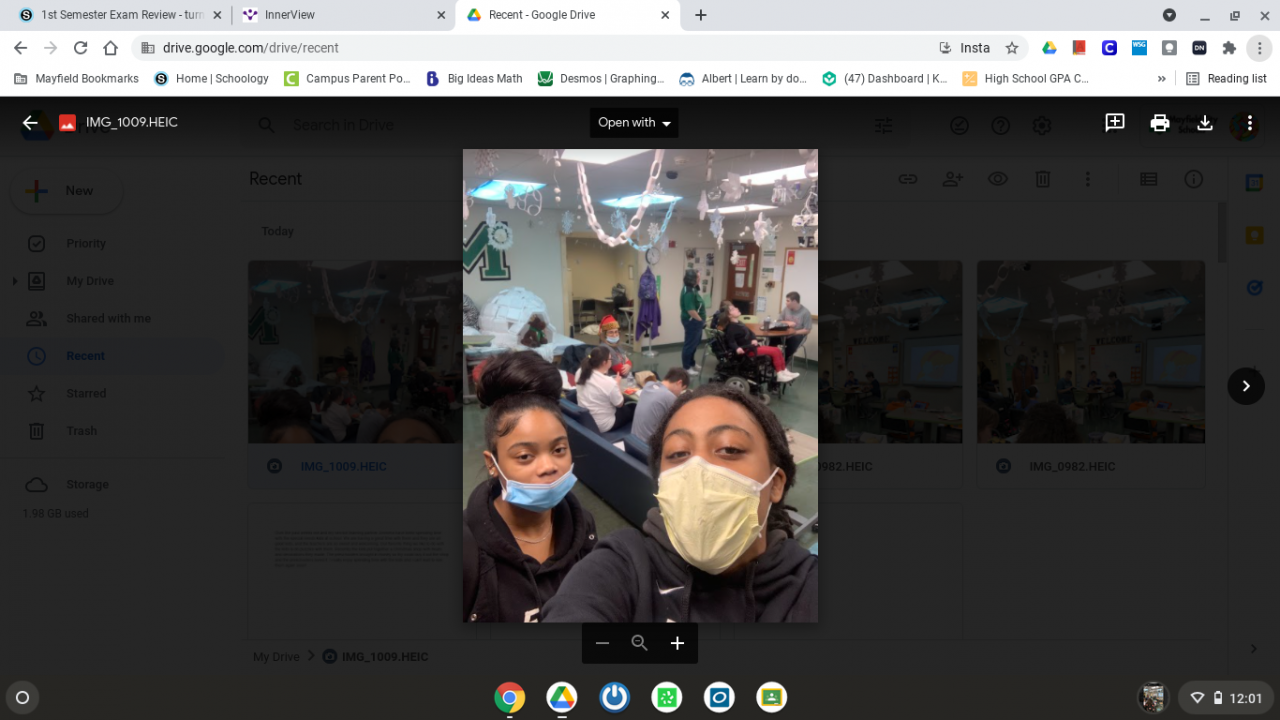The image size is (1280, 720).
Task: Open system status tray at clock
Action: 1225,698
